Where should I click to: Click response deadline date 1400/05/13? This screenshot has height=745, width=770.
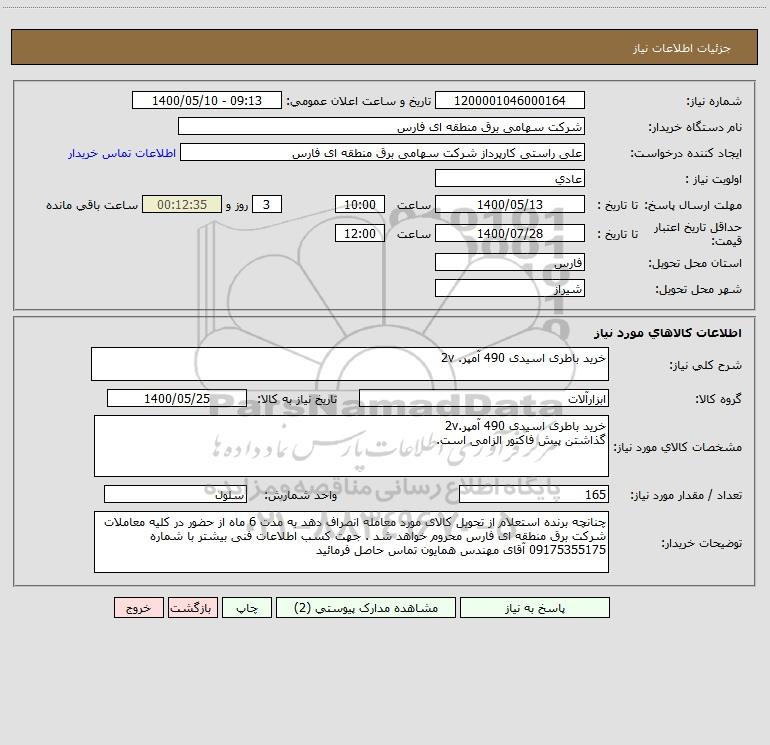[x=510, y=204]
